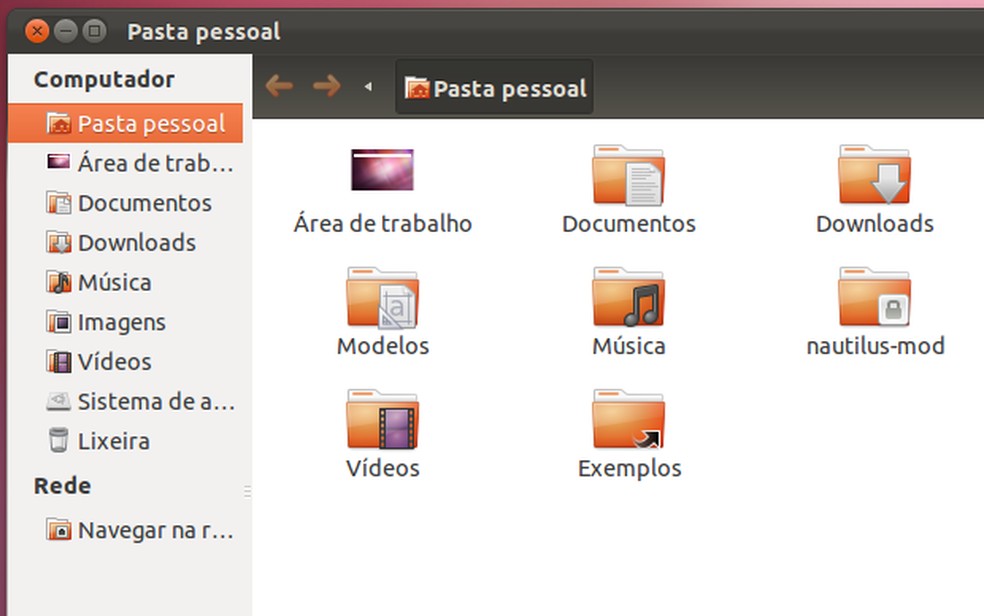Maximize the Pasta pessoal window

pyautogui.click(x=95, y=31)
